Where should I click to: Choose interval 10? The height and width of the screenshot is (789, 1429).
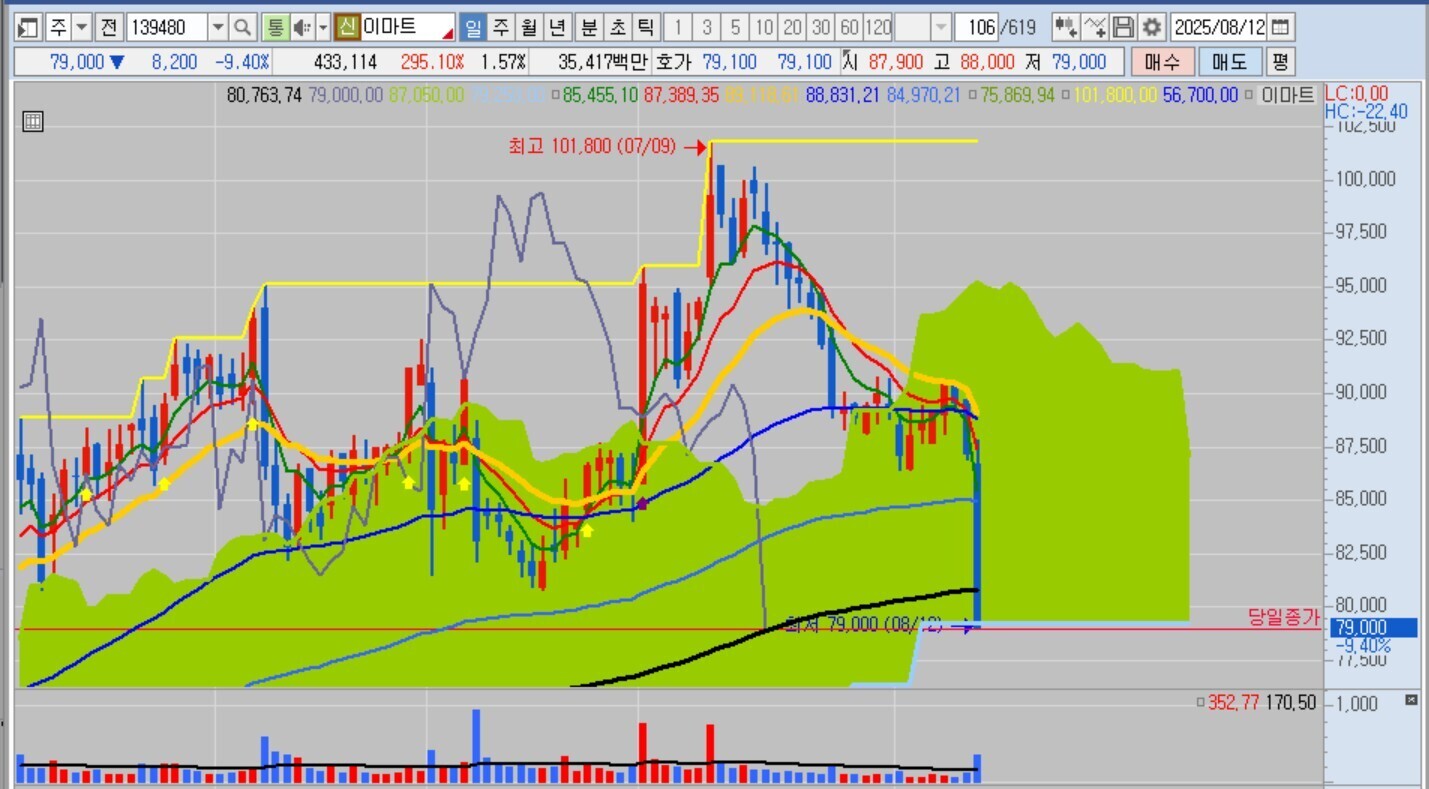tap(765, 27)
